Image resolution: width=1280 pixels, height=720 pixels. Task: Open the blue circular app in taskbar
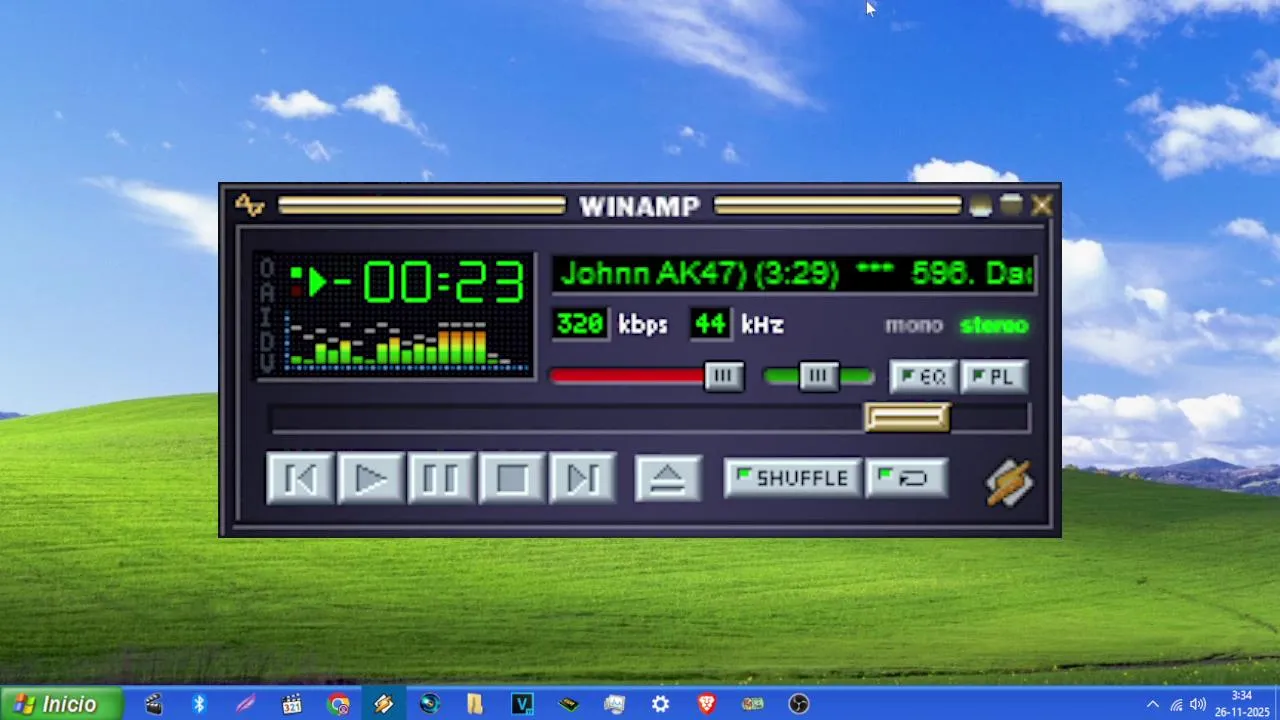click(x=430, y=704)
